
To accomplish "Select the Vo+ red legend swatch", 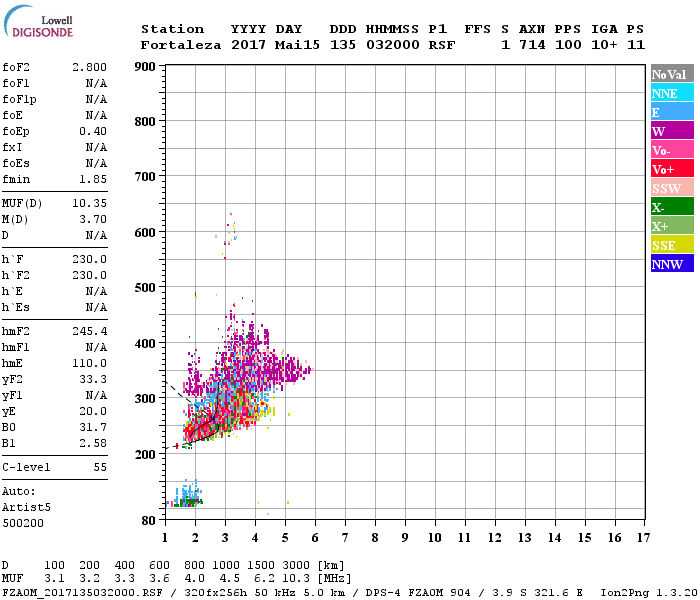I will (x=672, y=169).
